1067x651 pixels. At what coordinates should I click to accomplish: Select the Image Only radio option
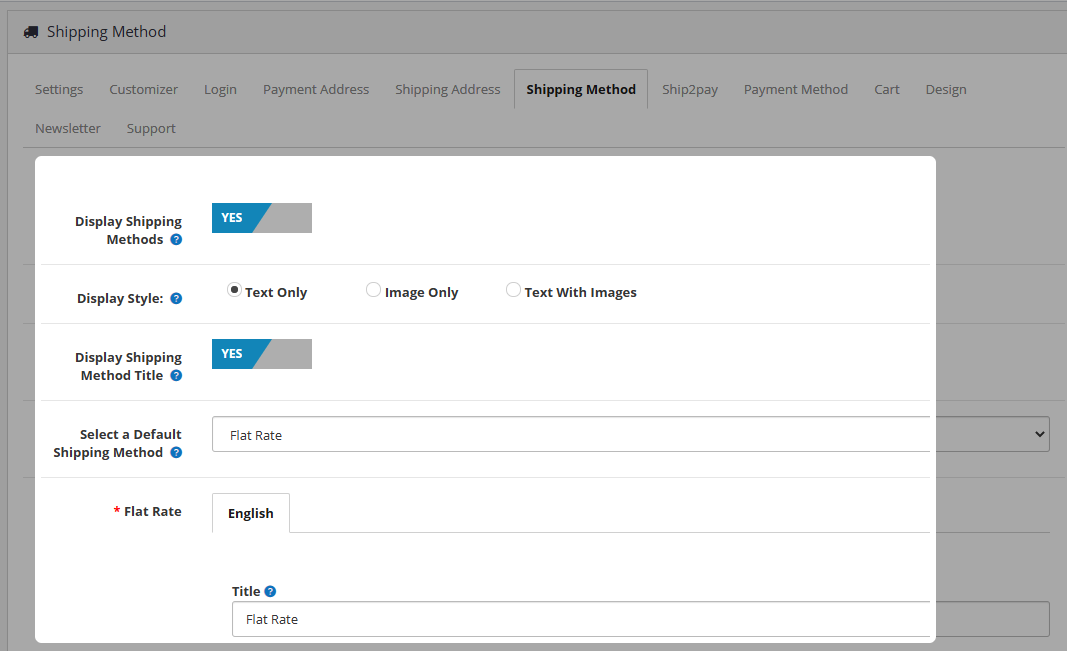tap(373, 291)
